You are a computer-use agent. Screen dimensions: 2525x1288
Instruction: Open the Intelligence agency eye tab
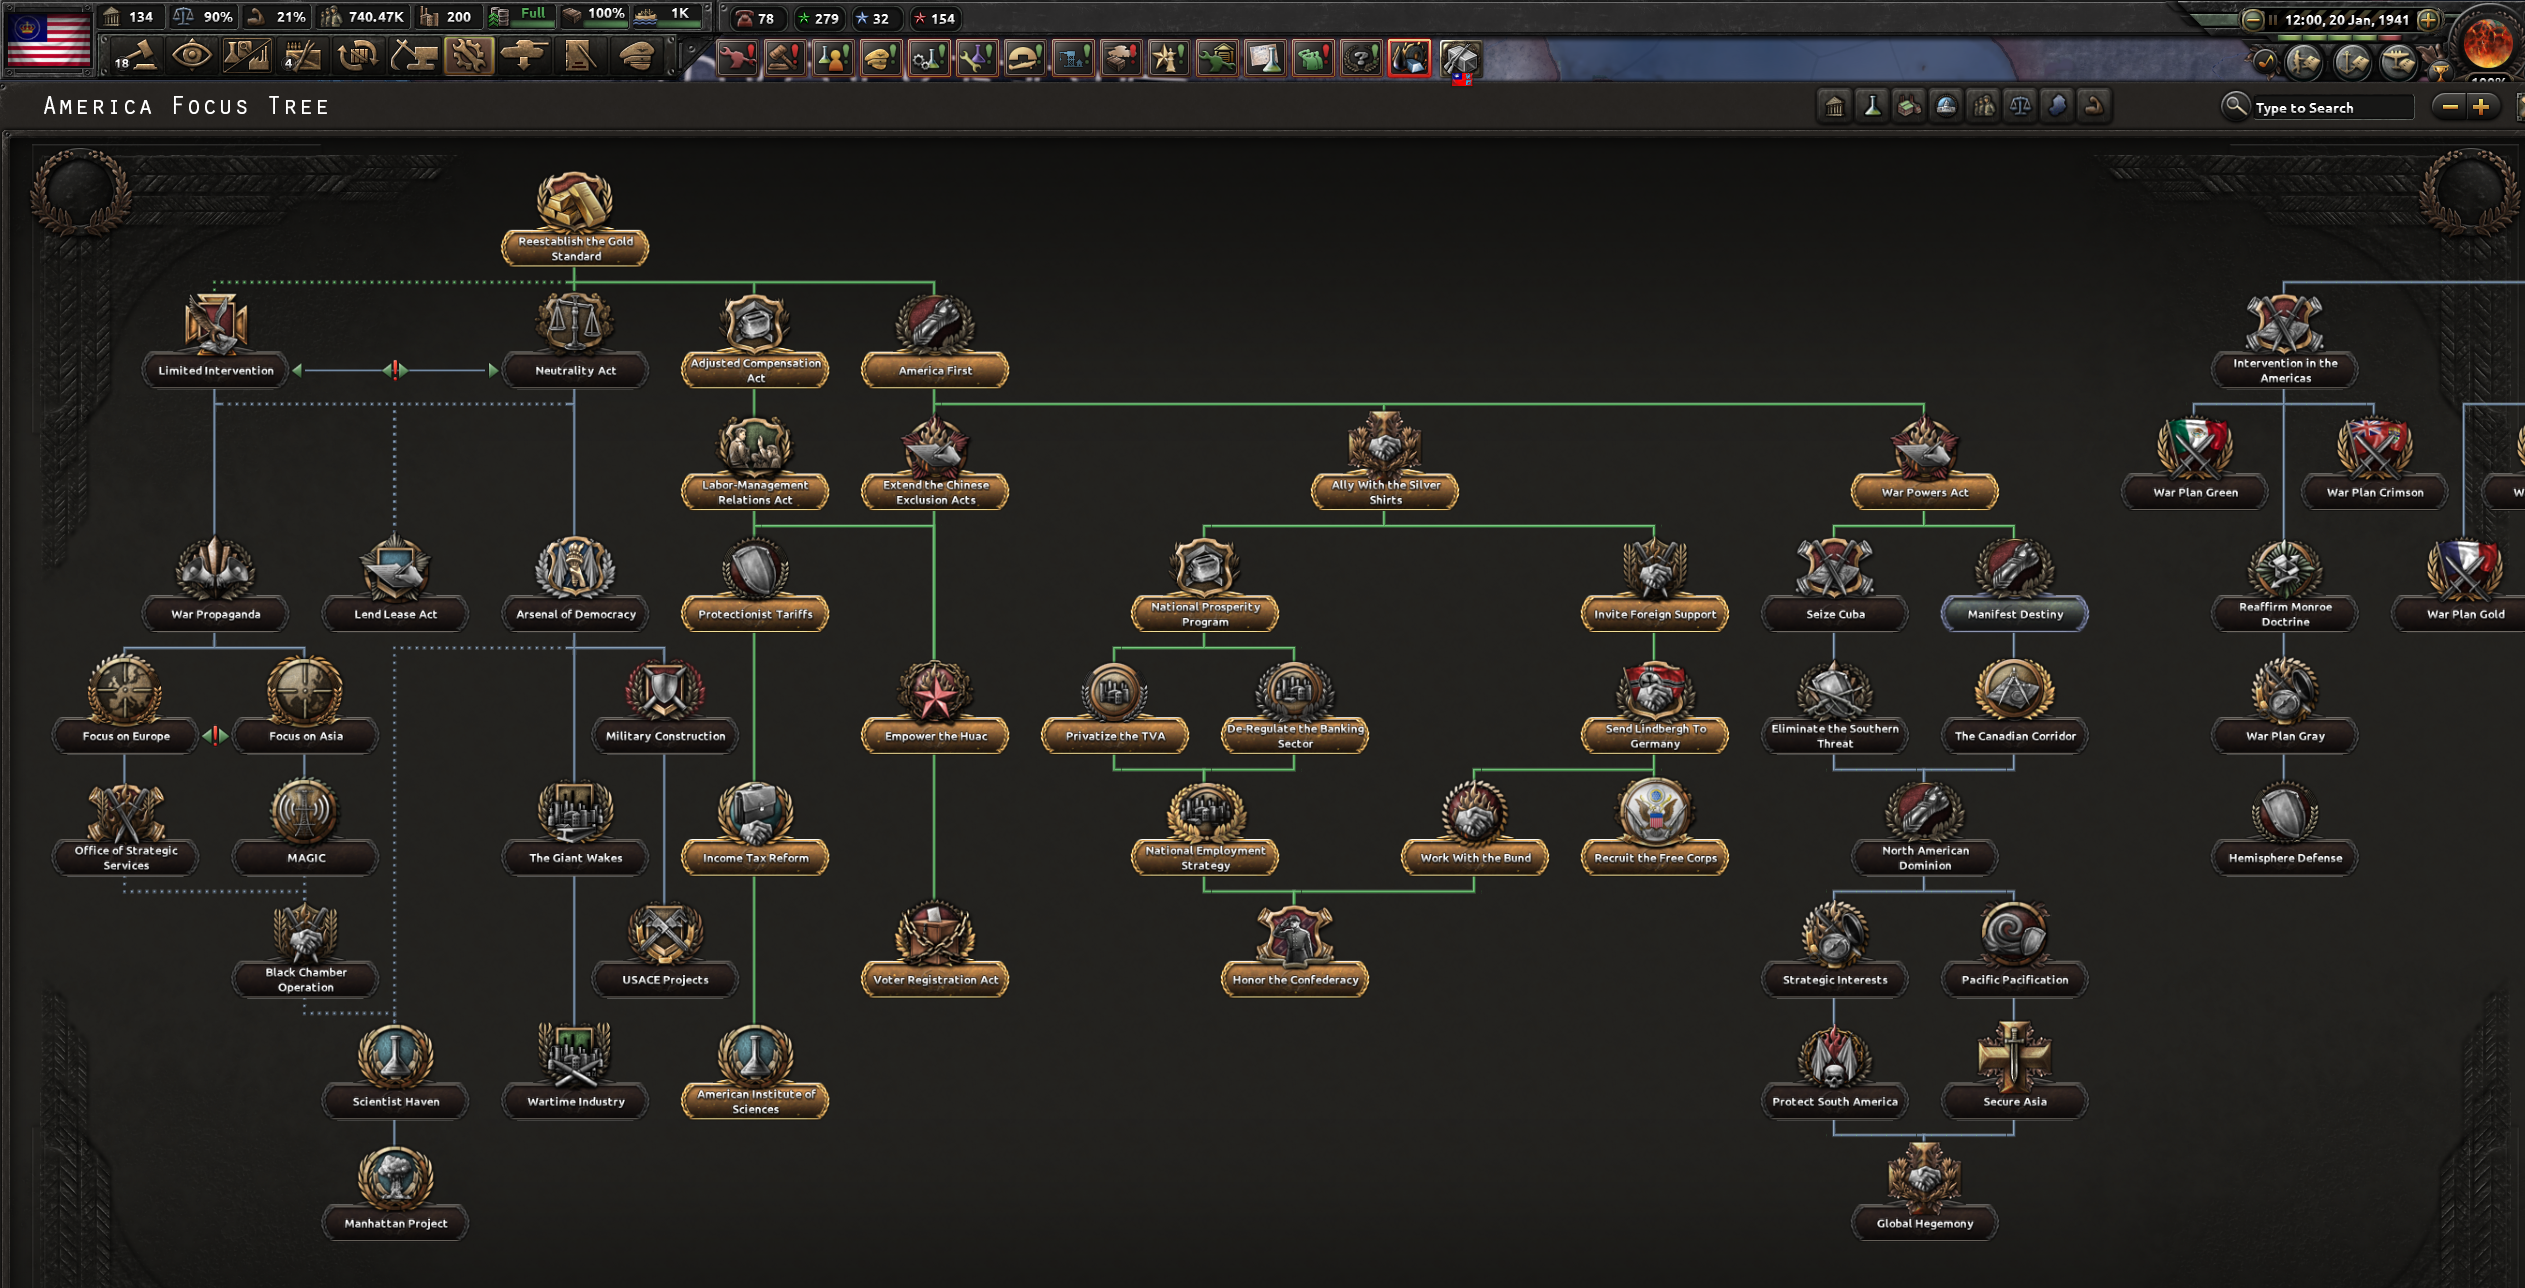[191, 56]
